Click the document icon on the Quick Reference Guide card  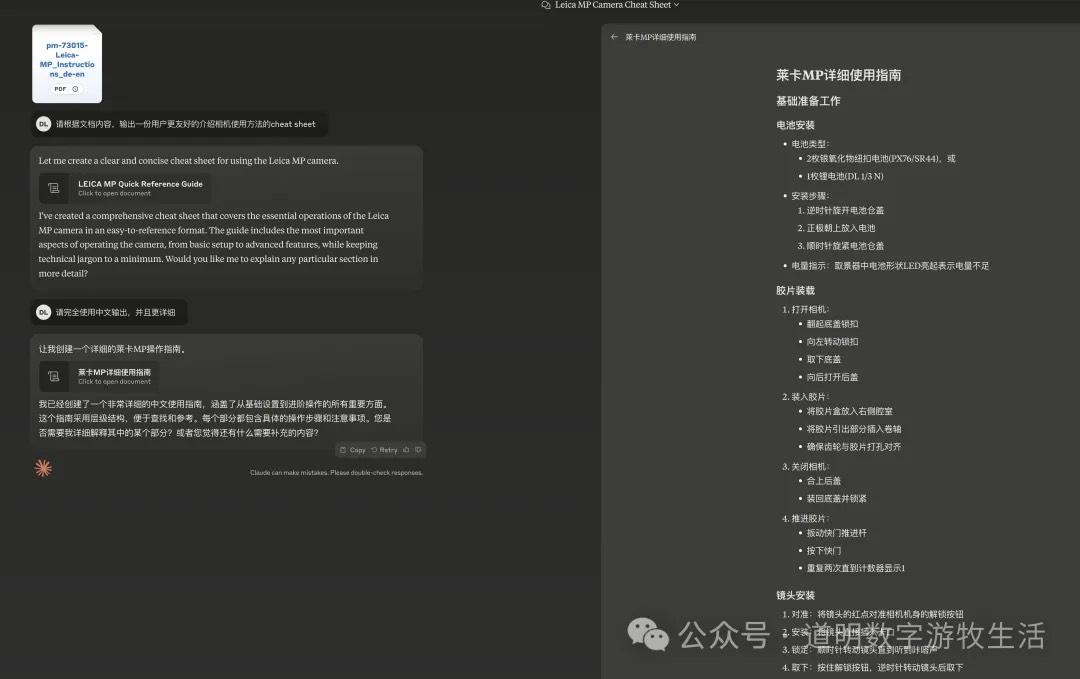[54, 188]
